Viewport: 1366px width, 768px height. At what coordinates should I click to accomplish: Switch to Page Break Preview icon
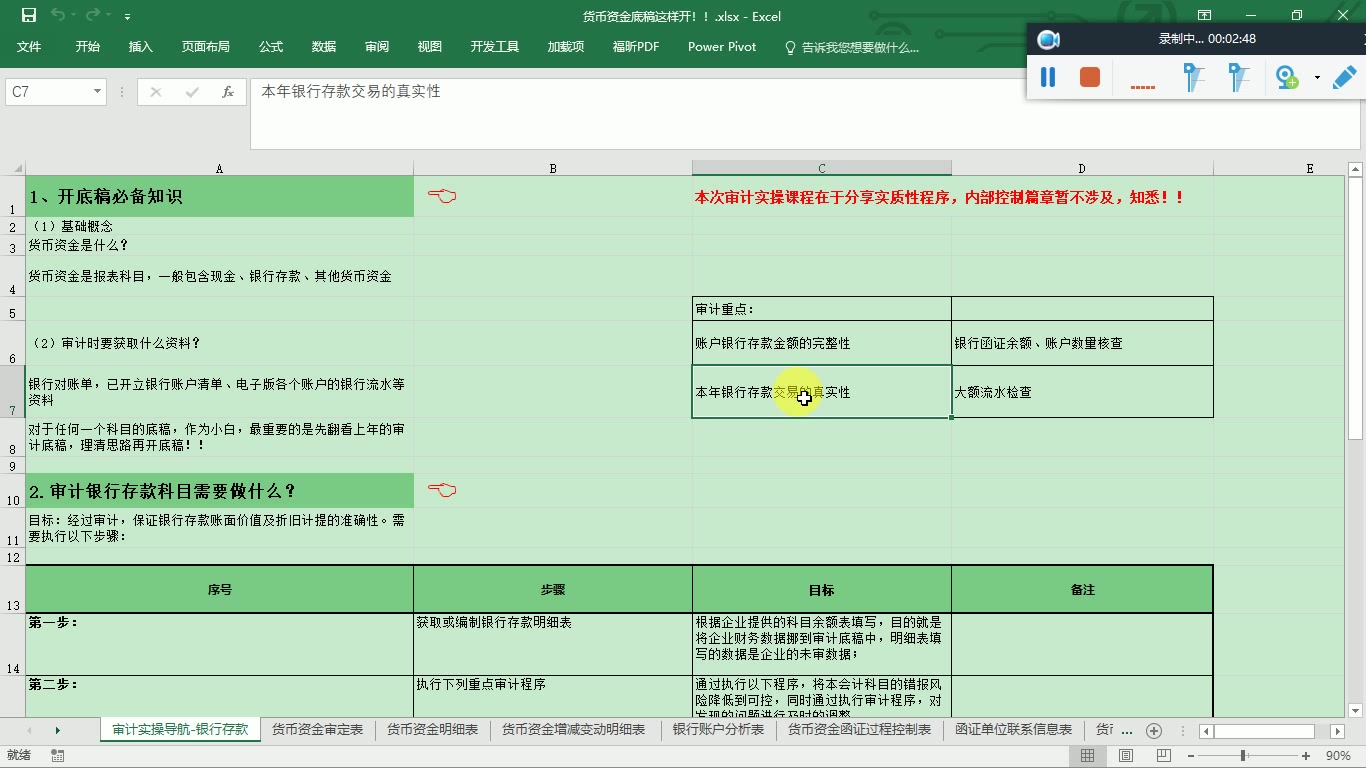1164,756
